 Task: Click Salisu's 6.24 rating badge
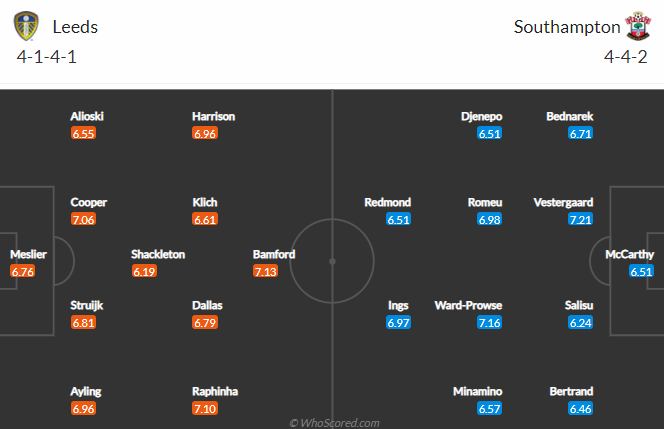click(581, 322)
